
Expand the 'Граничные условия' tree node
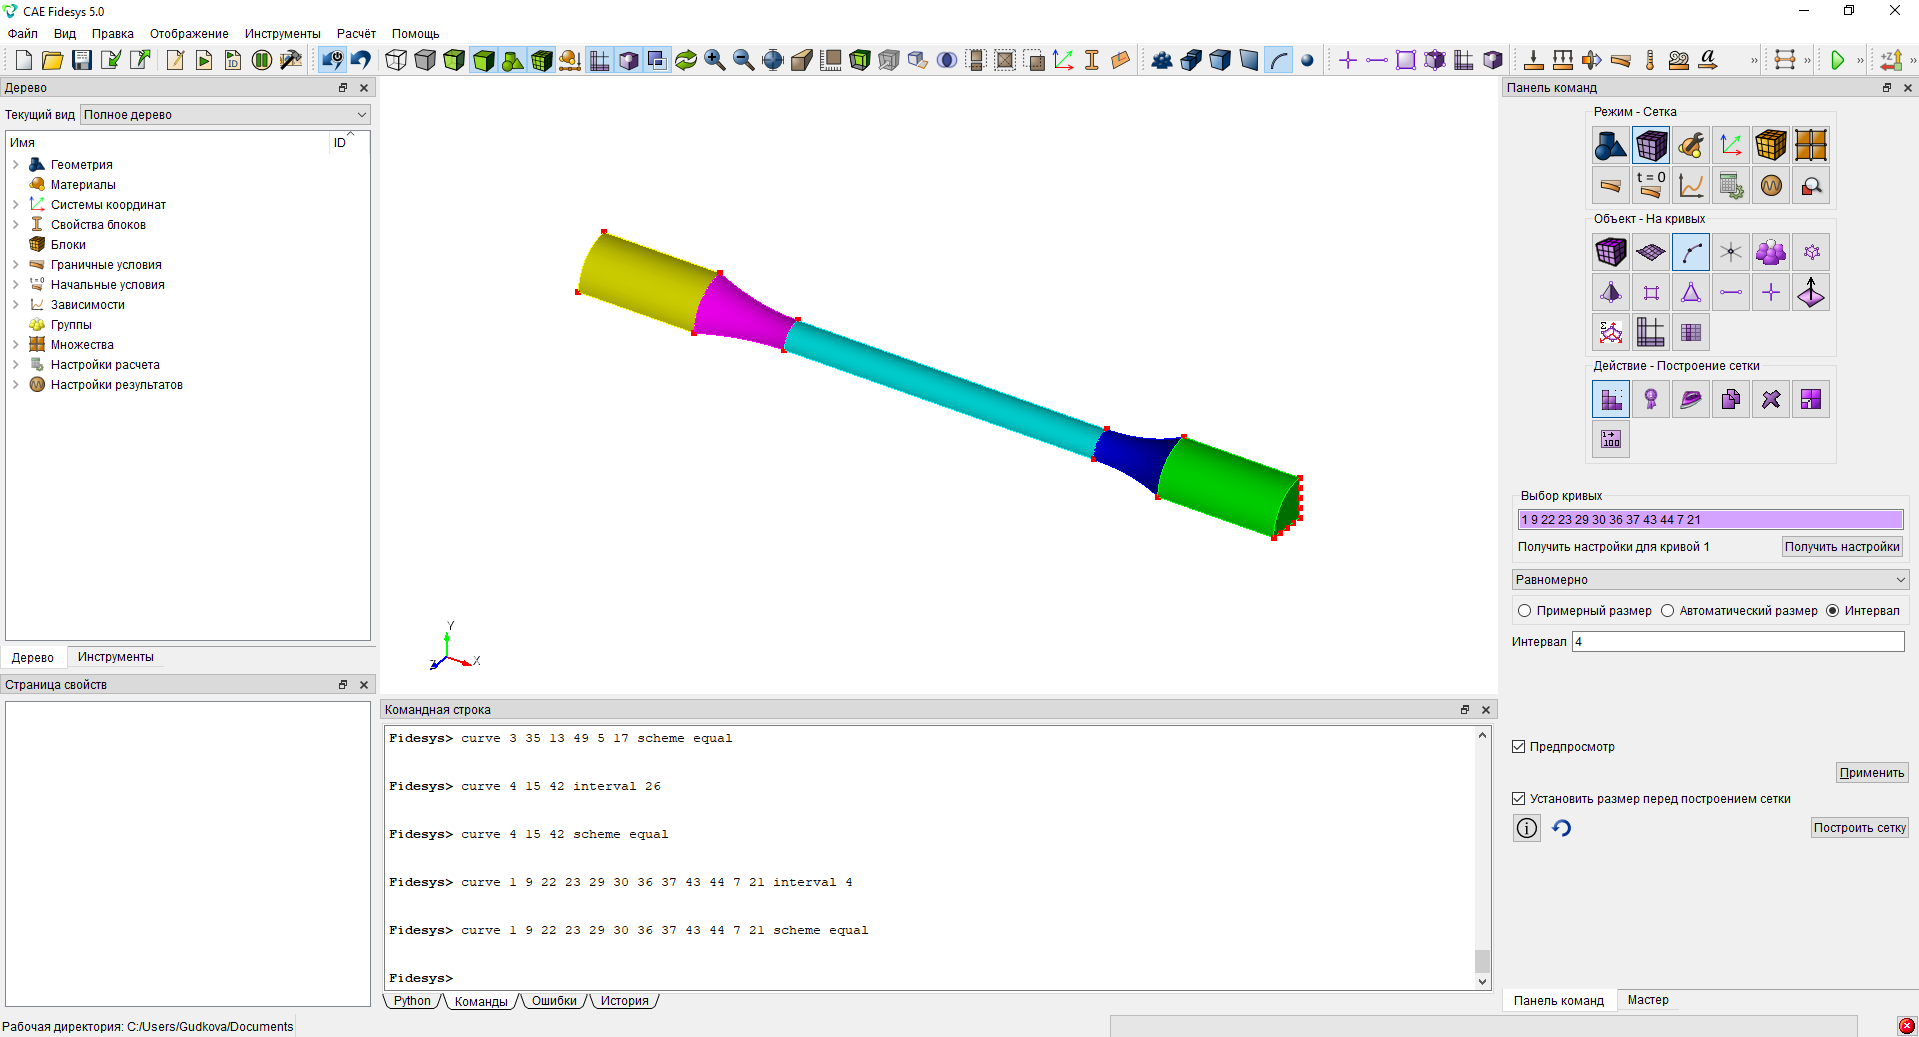click(x=16, y=265)
